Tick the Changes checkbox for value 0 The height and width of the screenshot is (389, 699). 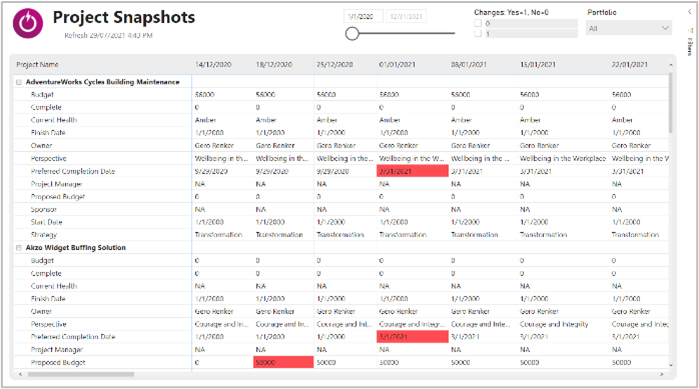point(478,23)
